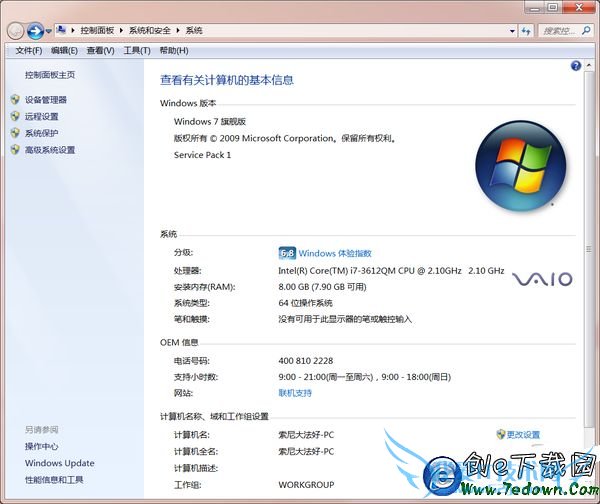Click the Windows logo image
The height and width of the screenshot is (504, 600).
[520, 166]
